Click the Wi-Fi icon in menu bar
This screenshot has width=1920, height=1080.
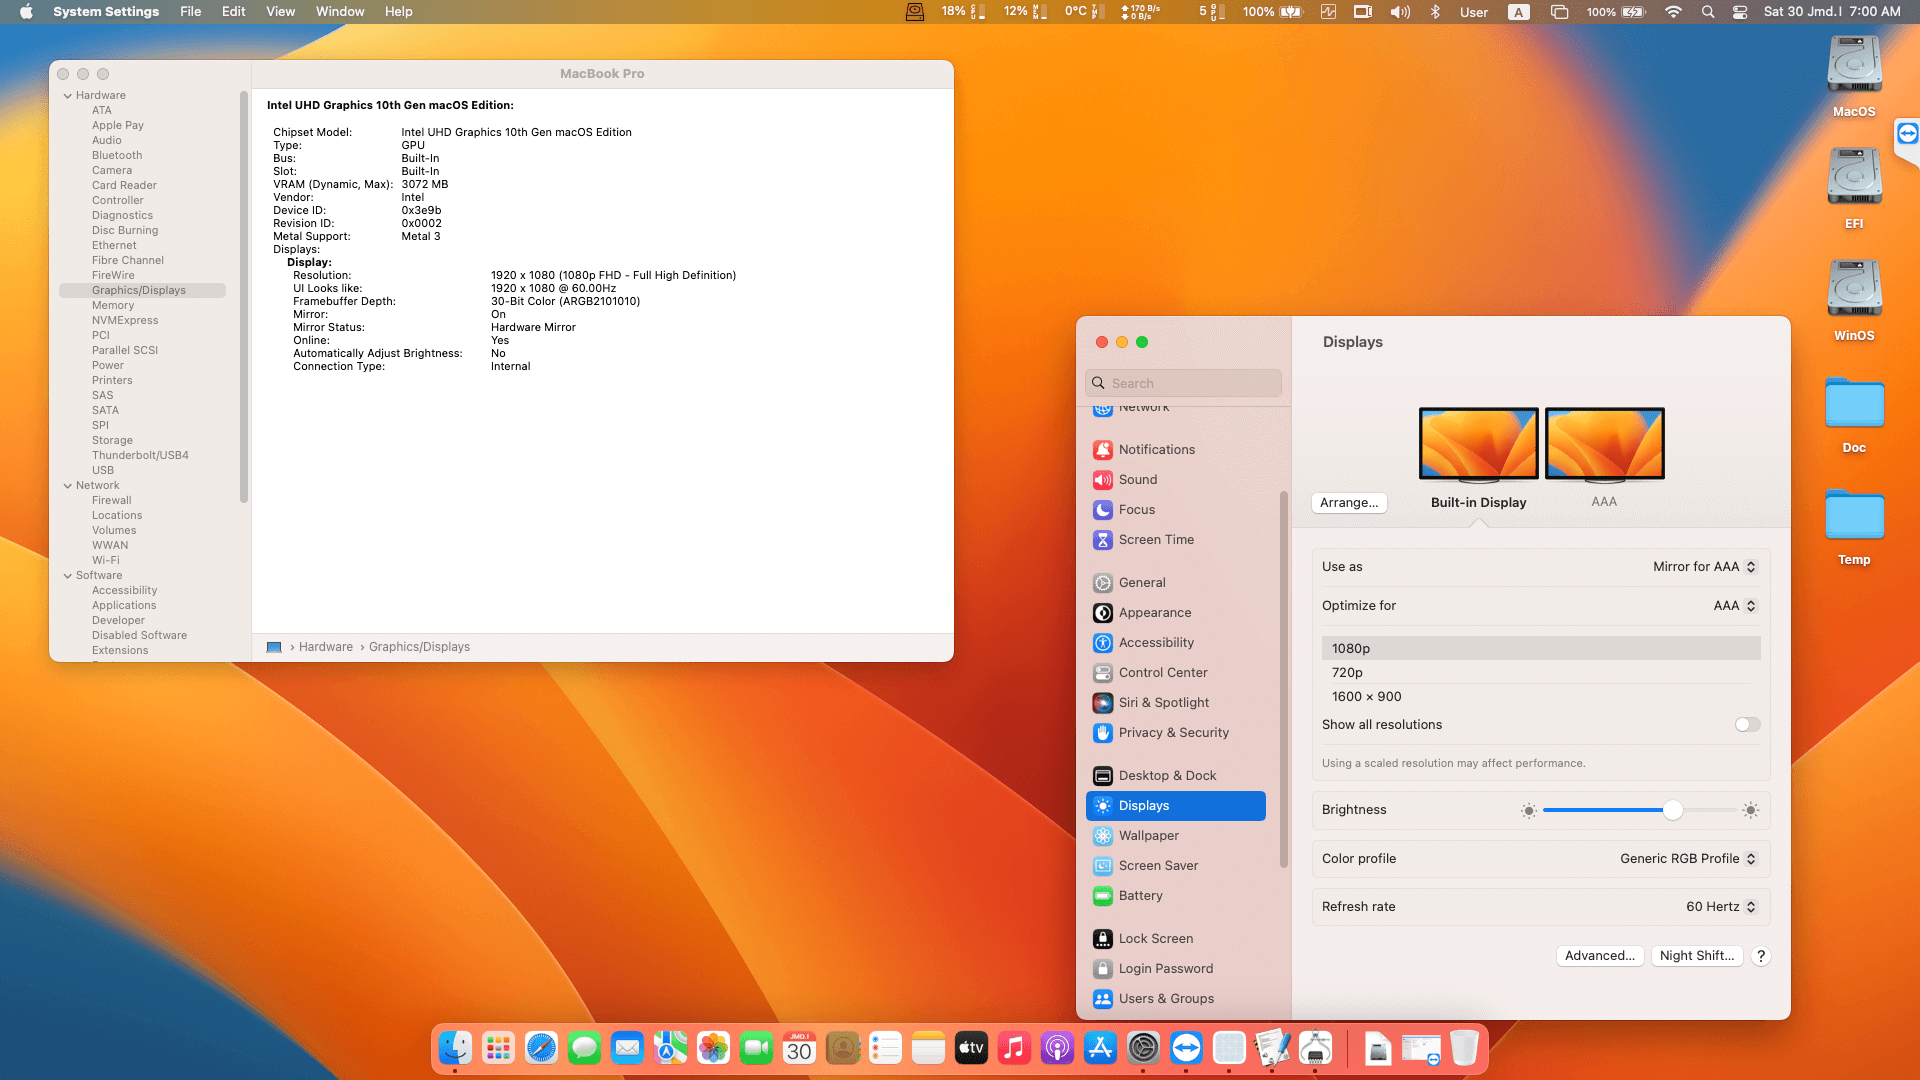[x=1673, y=12]
